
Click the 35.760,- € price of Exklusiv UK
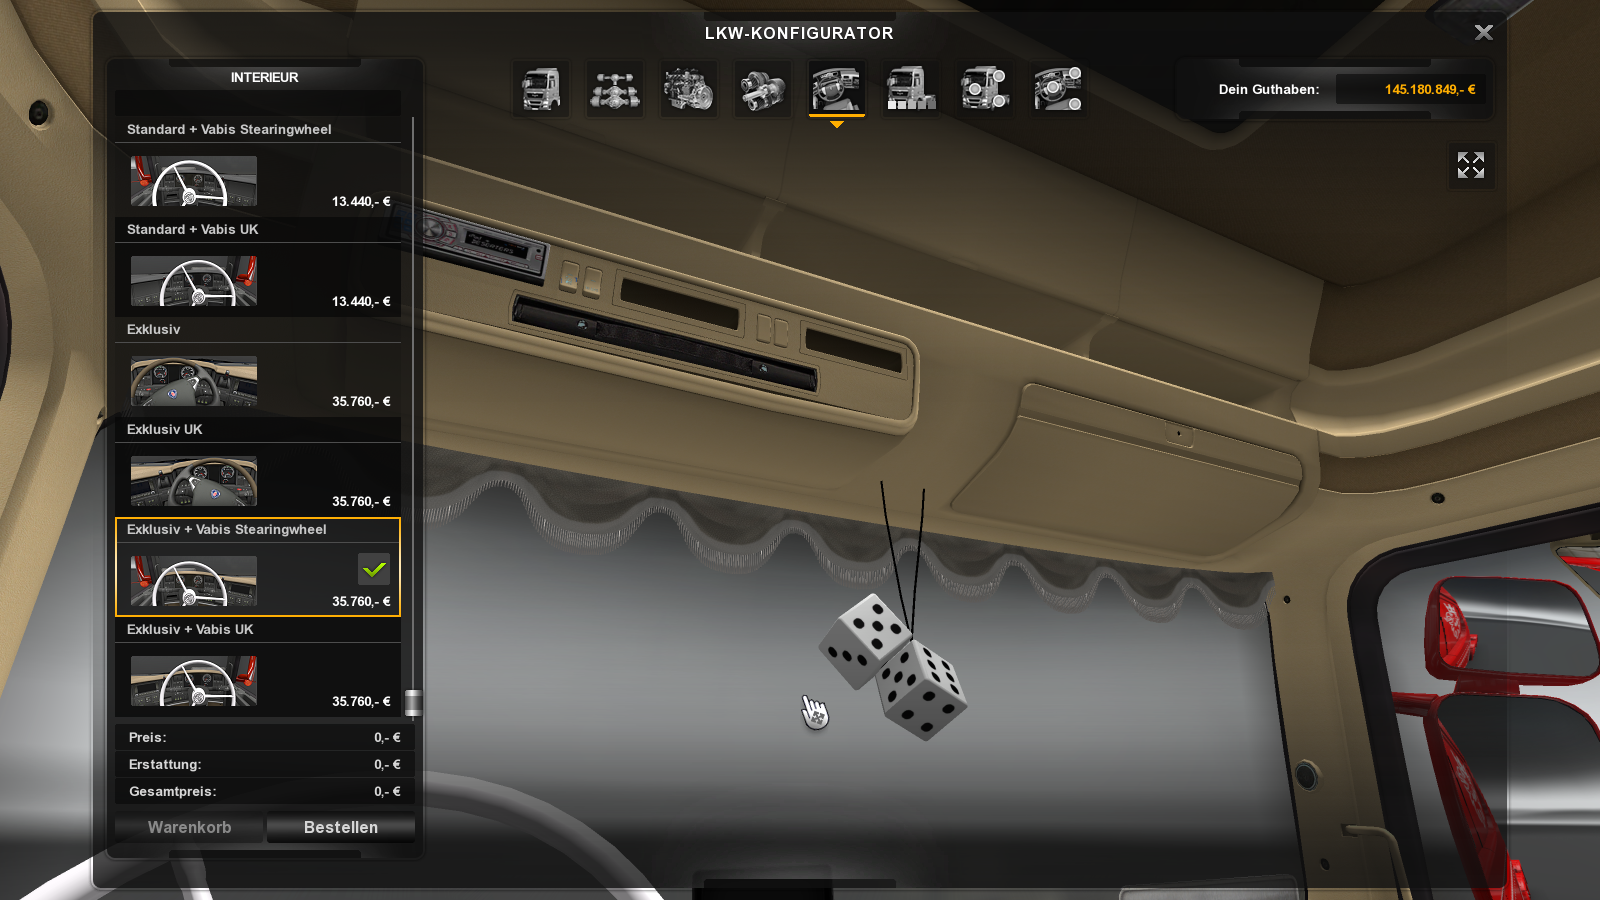[361, 502]
